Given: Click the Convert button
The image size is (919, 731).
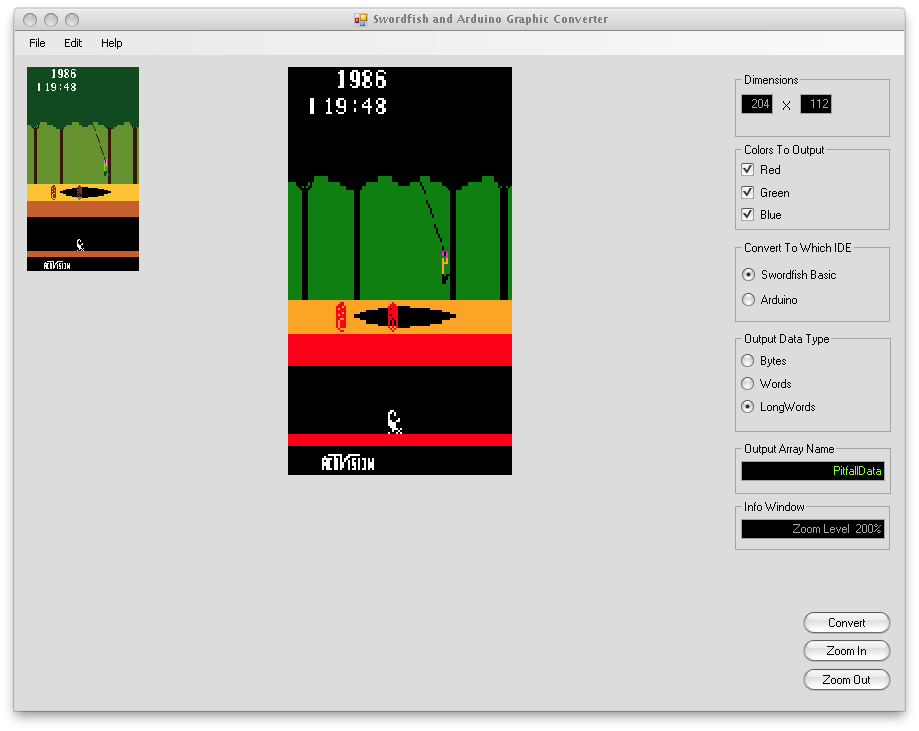Looking at the screenshot, I should [846, 623].
